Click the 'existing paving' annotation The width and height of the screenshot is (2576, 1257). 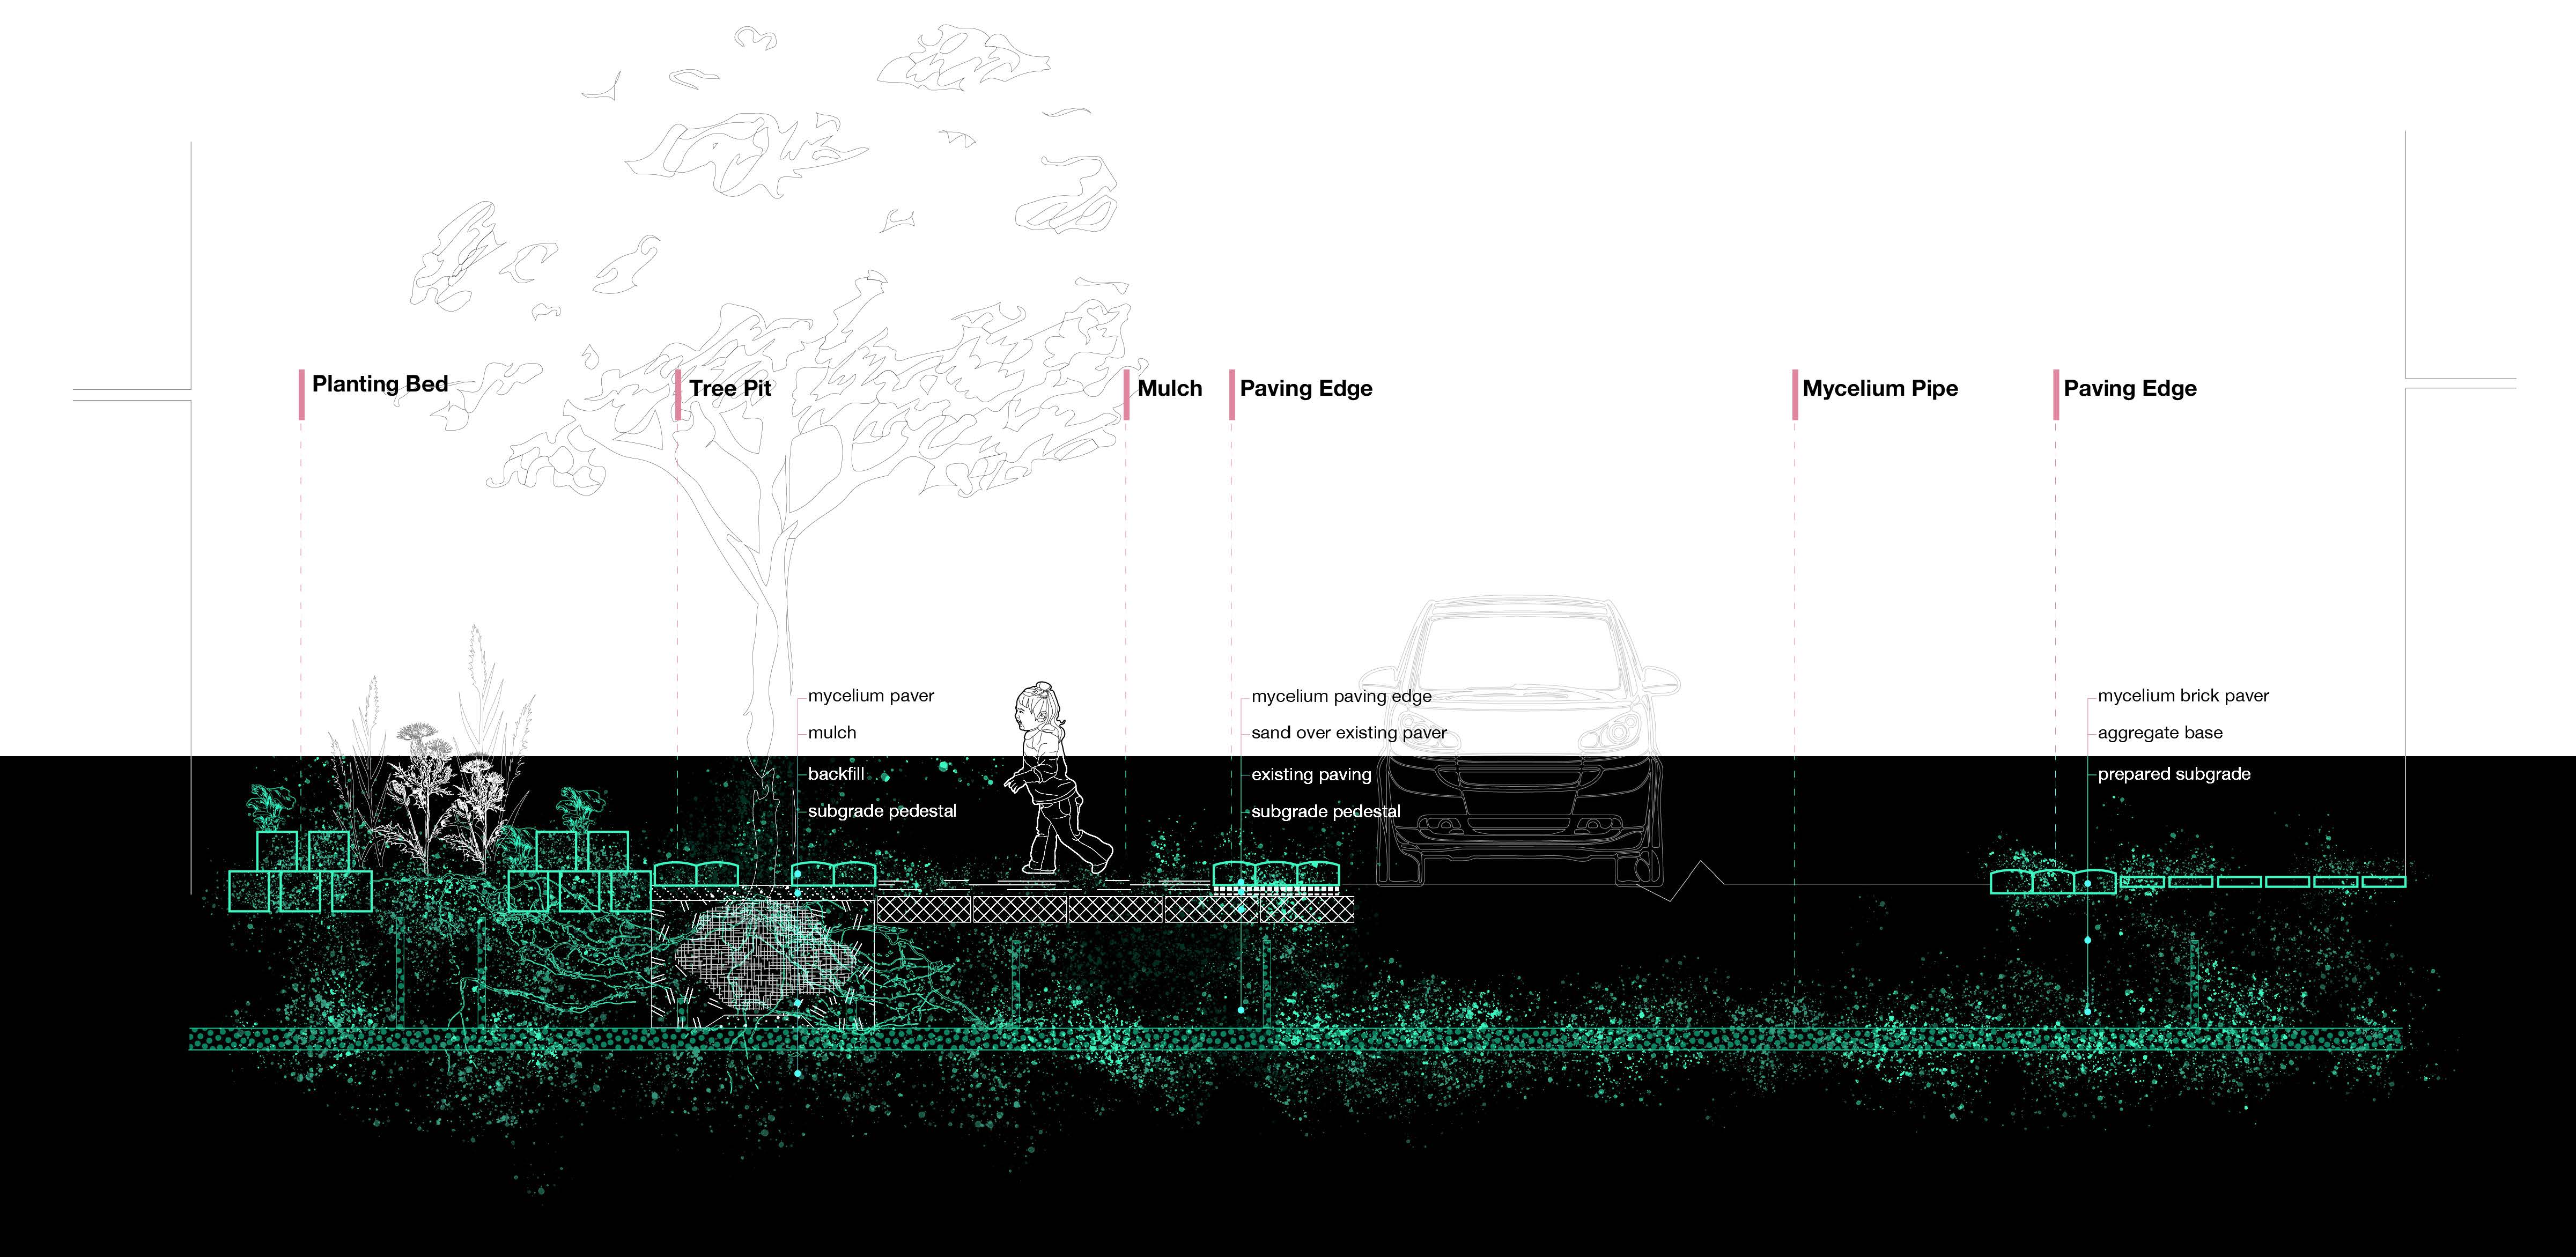click(x=1311, y=775)
